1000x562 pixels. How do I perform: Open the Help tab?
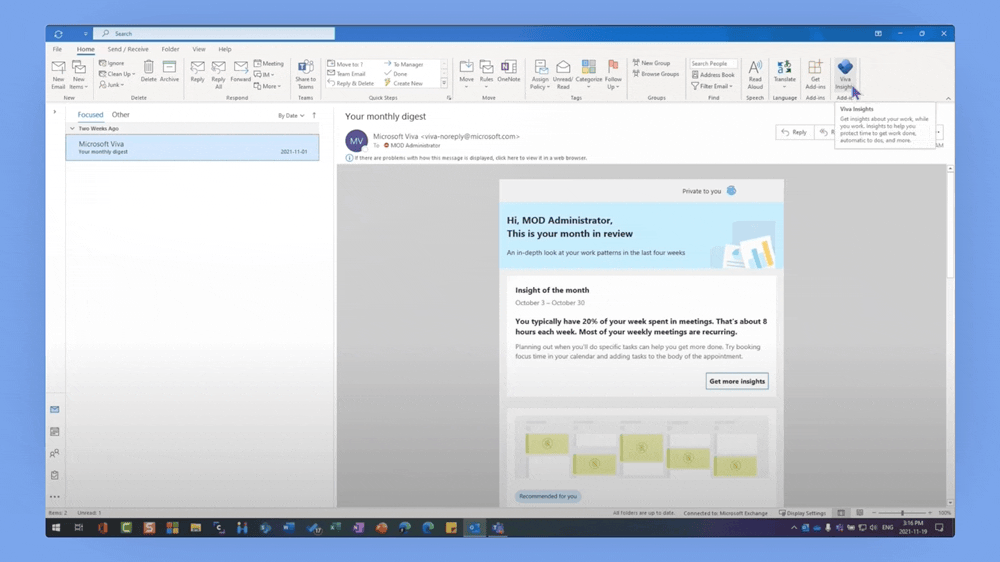(x=224, y=49)
